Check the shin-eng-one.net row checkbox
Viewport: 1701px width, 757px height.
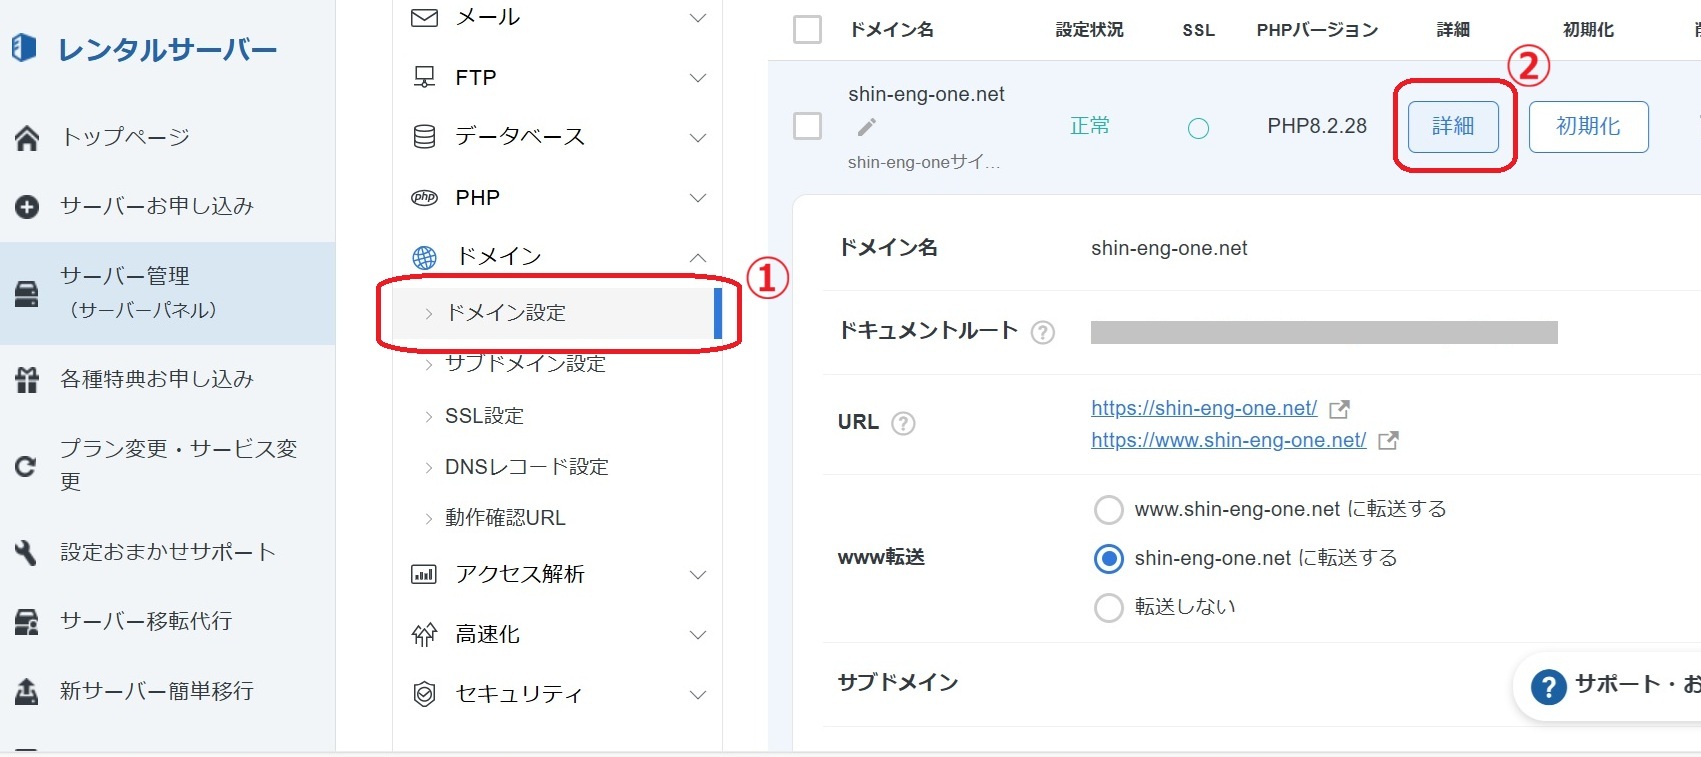pyautogui.click(x=807, y=126)
